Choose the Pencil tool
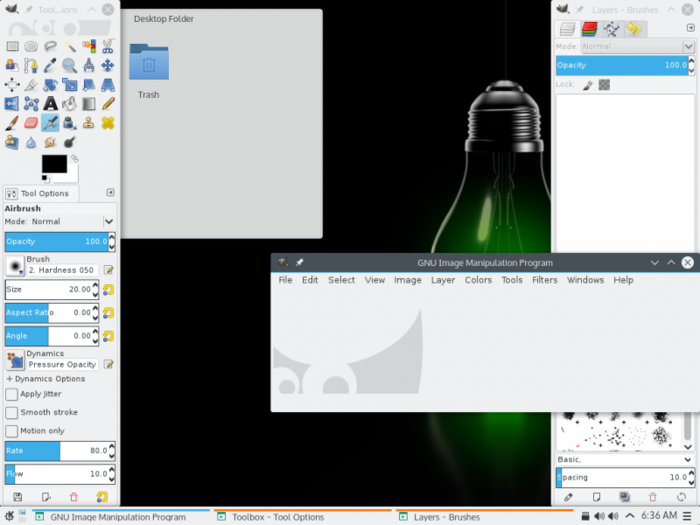700x525 pixels. (107, 103)
